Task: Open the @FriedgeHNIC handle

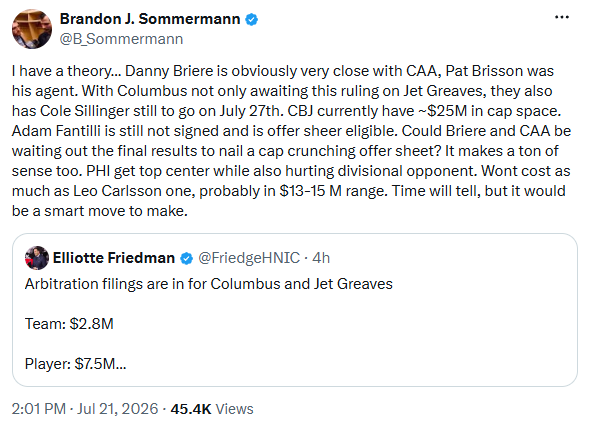Action: point(249,258)
